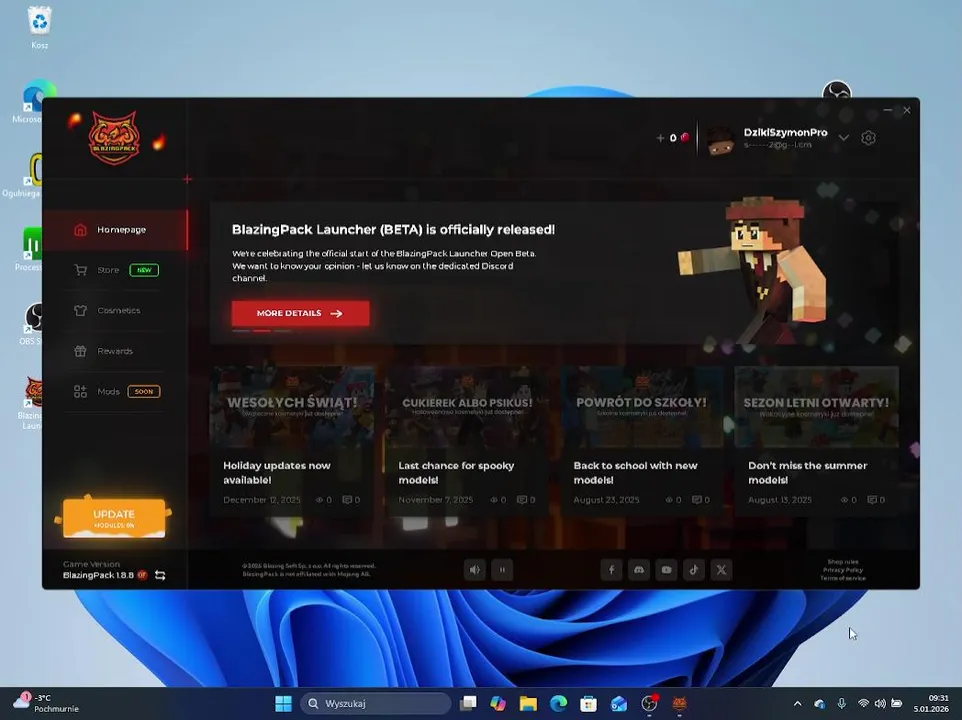Expand the account dropdown chevron
This screenshot has height=720, width=962.
pyautogui.click(x=844, y=138)
